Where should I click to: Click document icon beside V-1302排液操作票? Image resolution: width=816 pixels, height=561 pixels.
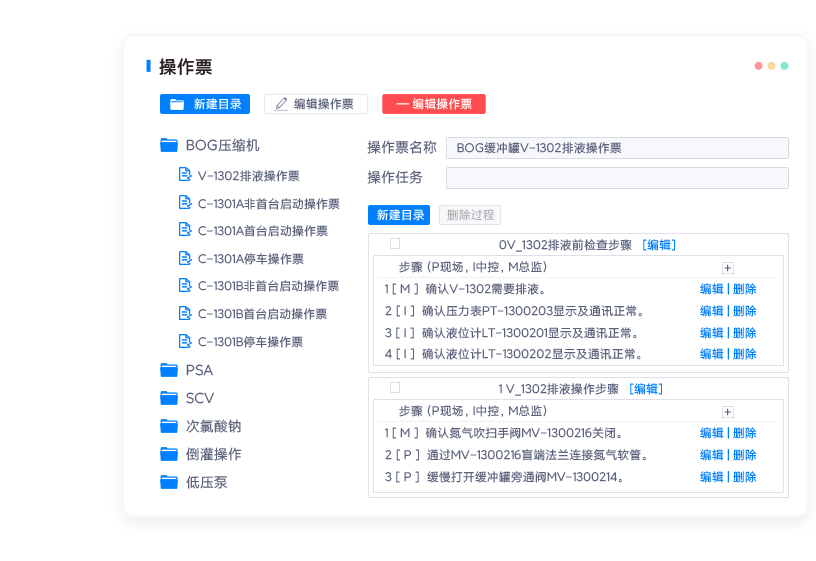point(185,175)
